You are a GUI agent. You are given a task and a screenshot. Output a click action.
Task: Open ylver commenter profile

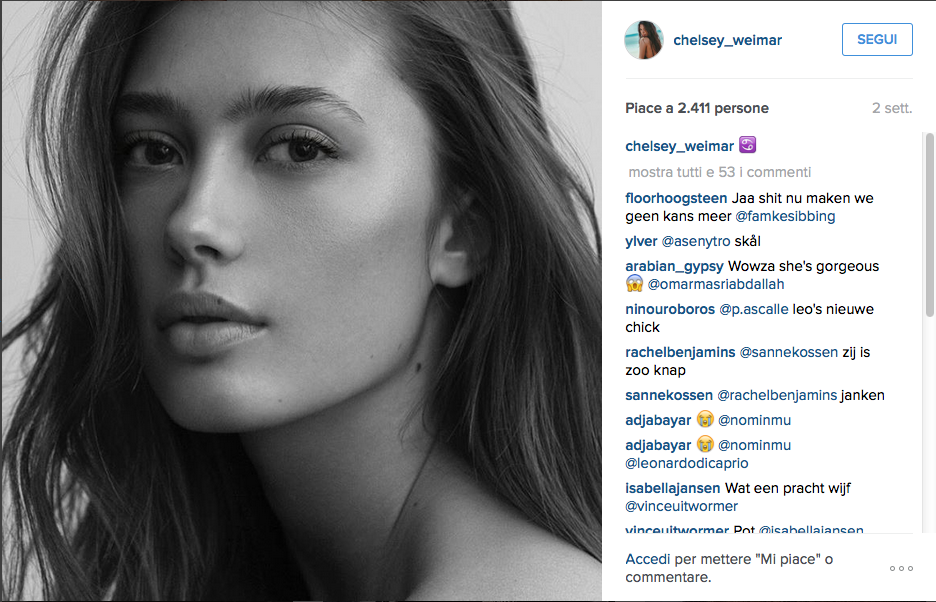641,241
